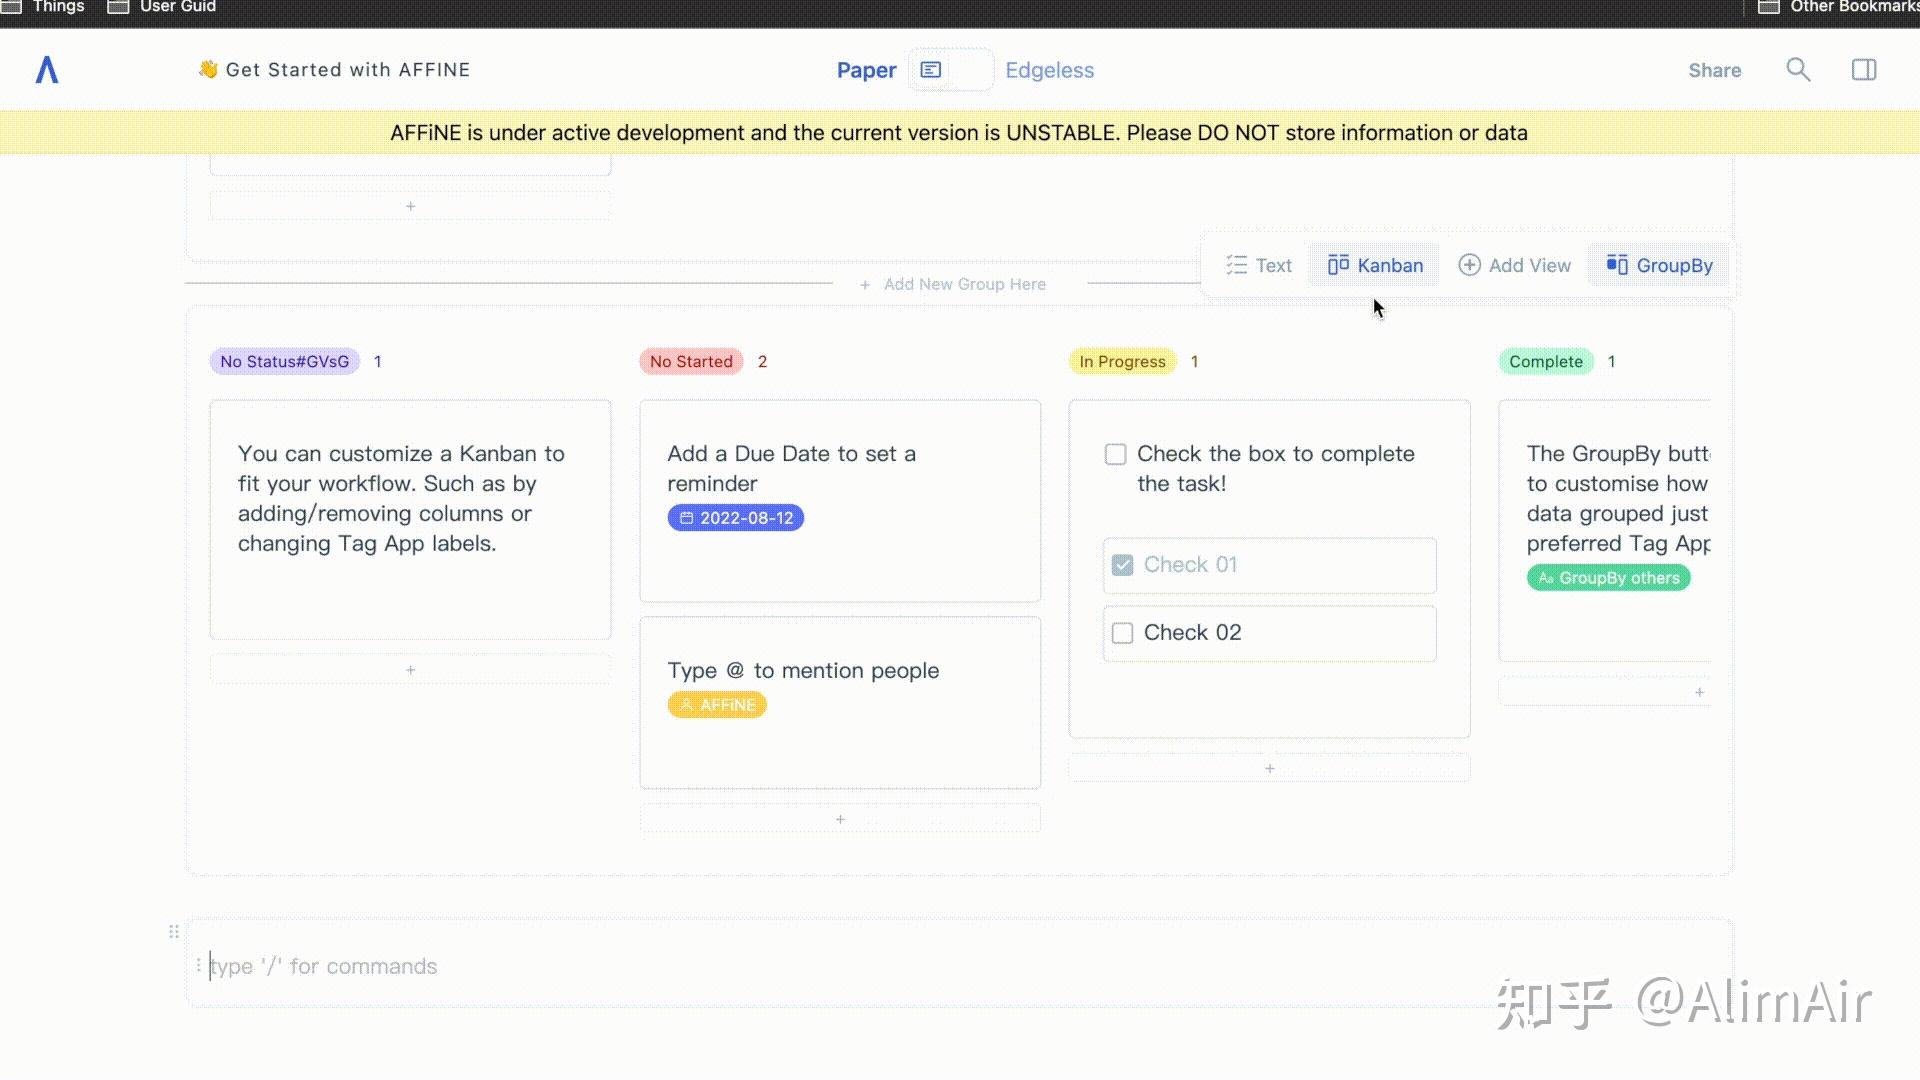The height and width of the screenshot is (1080, 1920).
Task: Click the AFFiNE logo icon
Action: point(47,70)
